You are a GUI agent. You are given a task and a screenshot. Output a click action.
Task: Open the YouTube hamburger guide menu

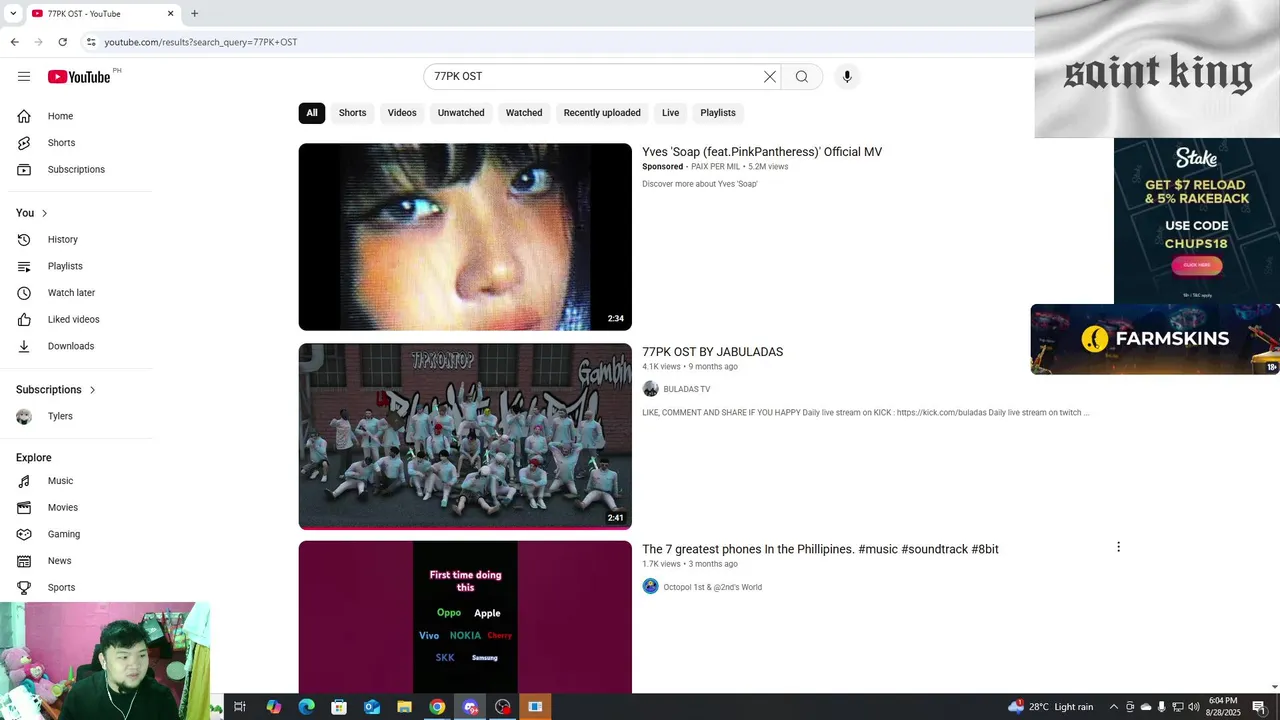pyautogui.click(x=24, y=77)
